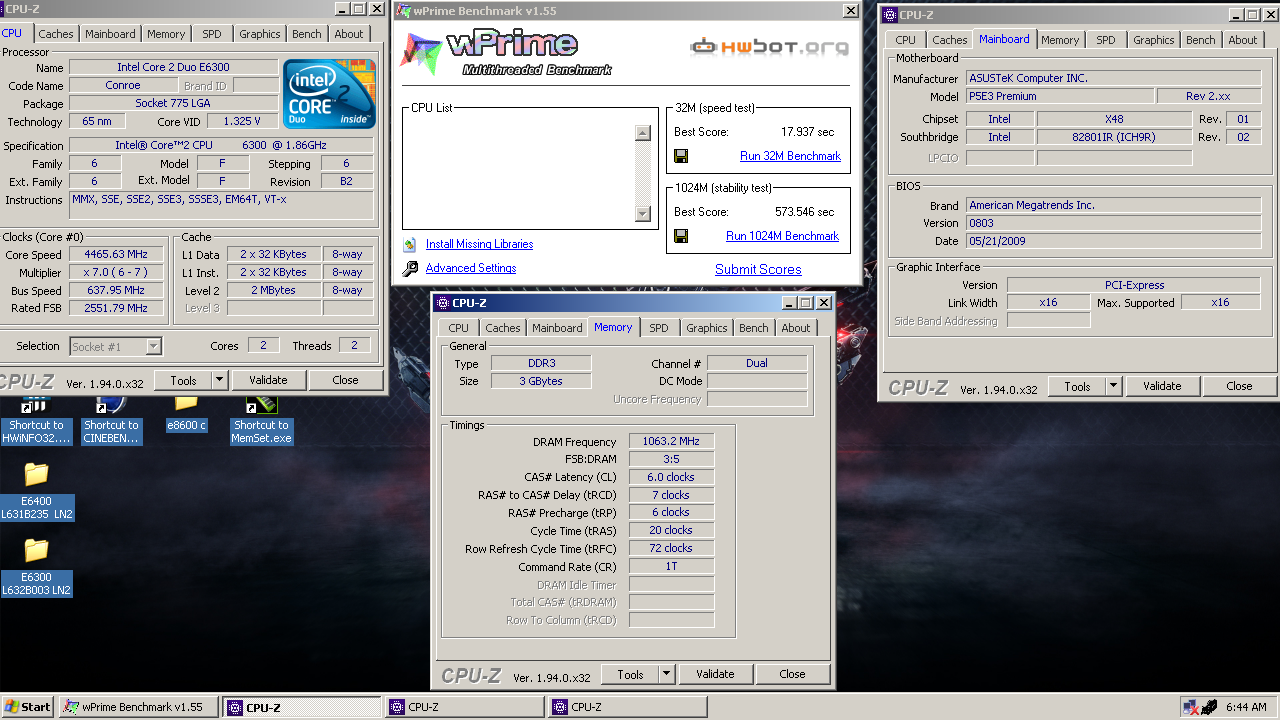Viewport: 1280px width, 720px height.
Task: Open the Advanced Settings link
Action: 471,268
